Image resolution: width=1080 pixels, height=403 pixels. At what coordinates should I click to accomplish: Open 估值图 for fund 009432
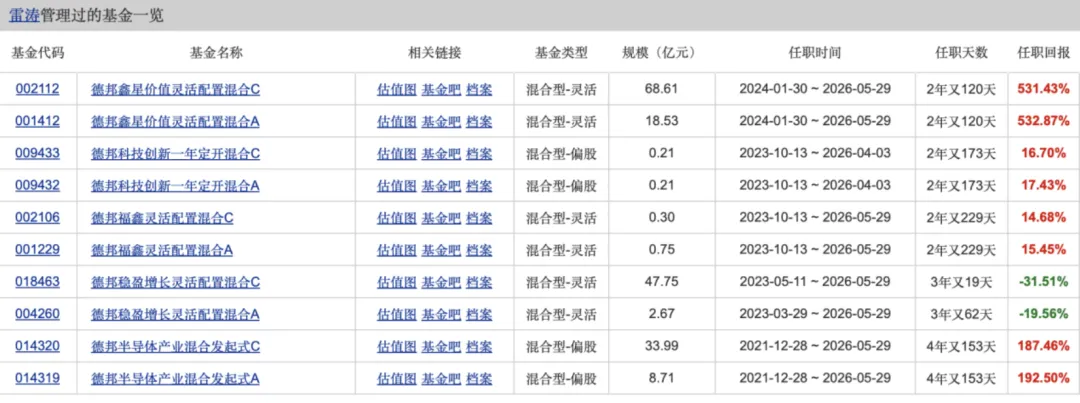click(x=397, y=185)
